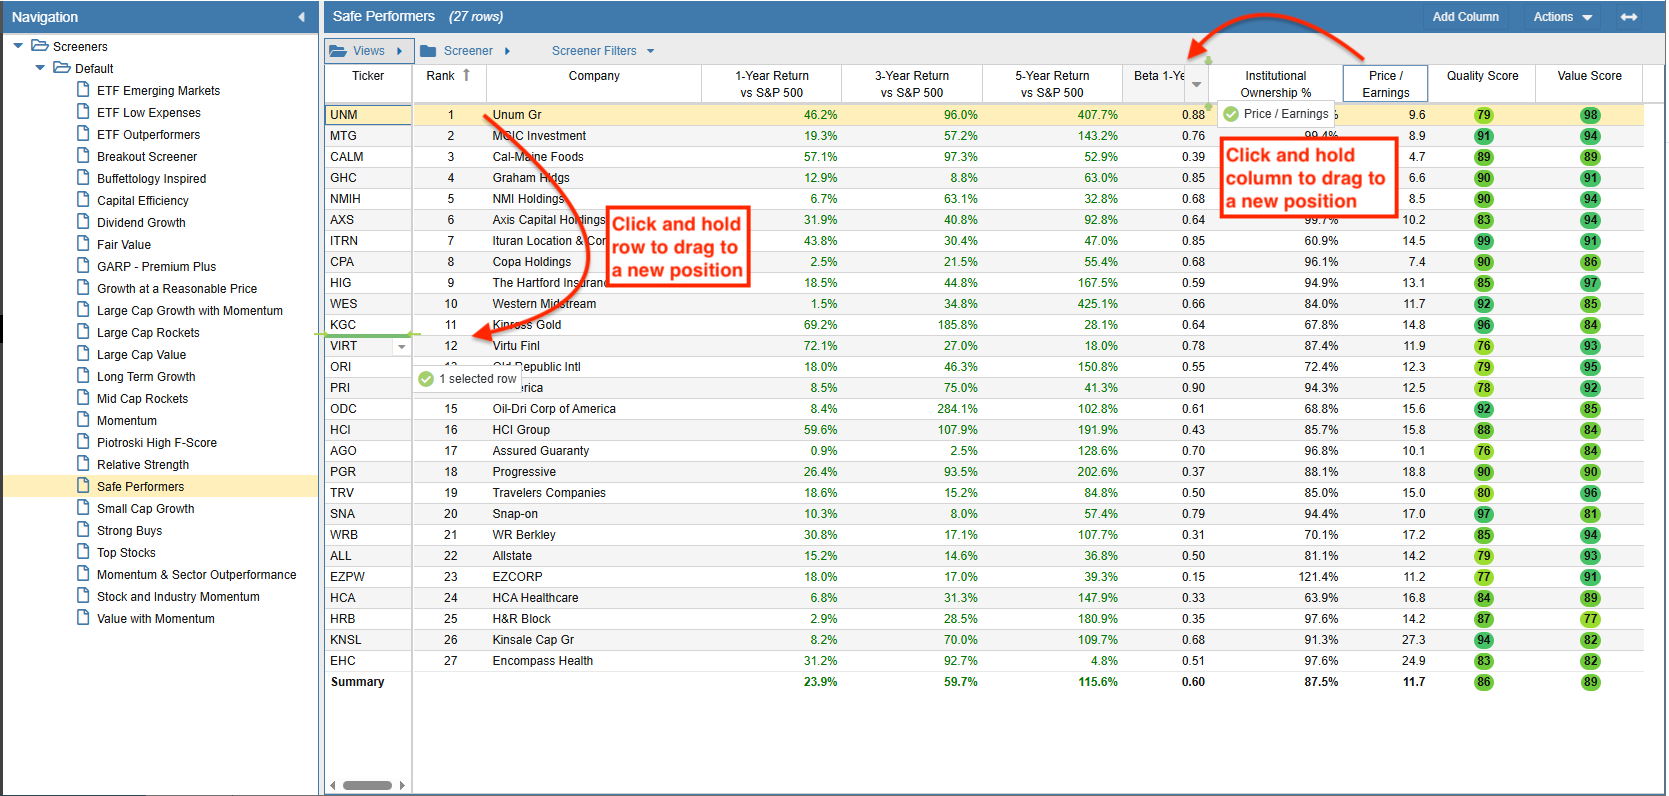The height and width of the screenshot is (796, 1669).
Task: Click the Travelers Companies row name
Action: pos(549,493)
